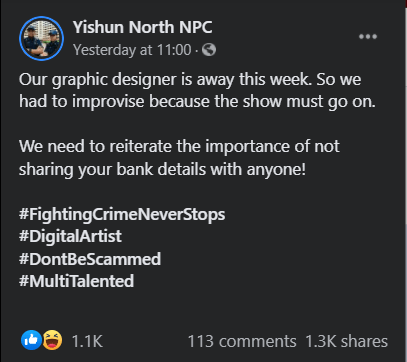
Task: Click 'We need to reiterate the importance' line
Action: point(179,146)
